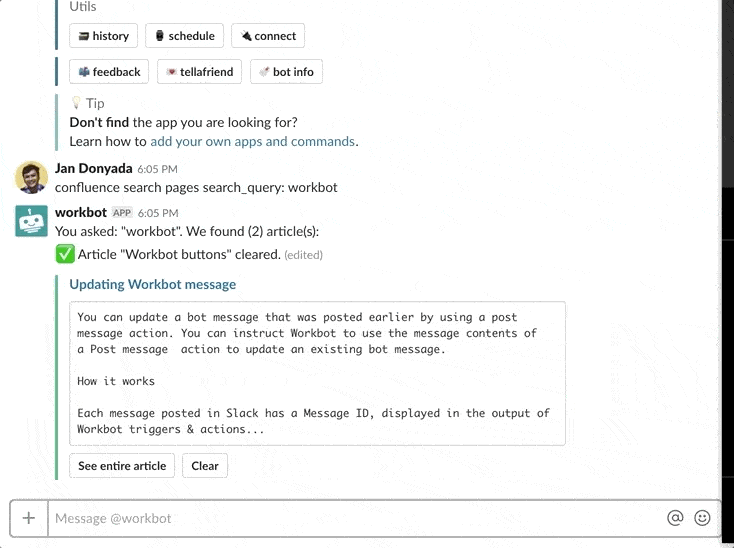Open the bot info button
This screenshot has width=734, height=548.
pos(286,72)
